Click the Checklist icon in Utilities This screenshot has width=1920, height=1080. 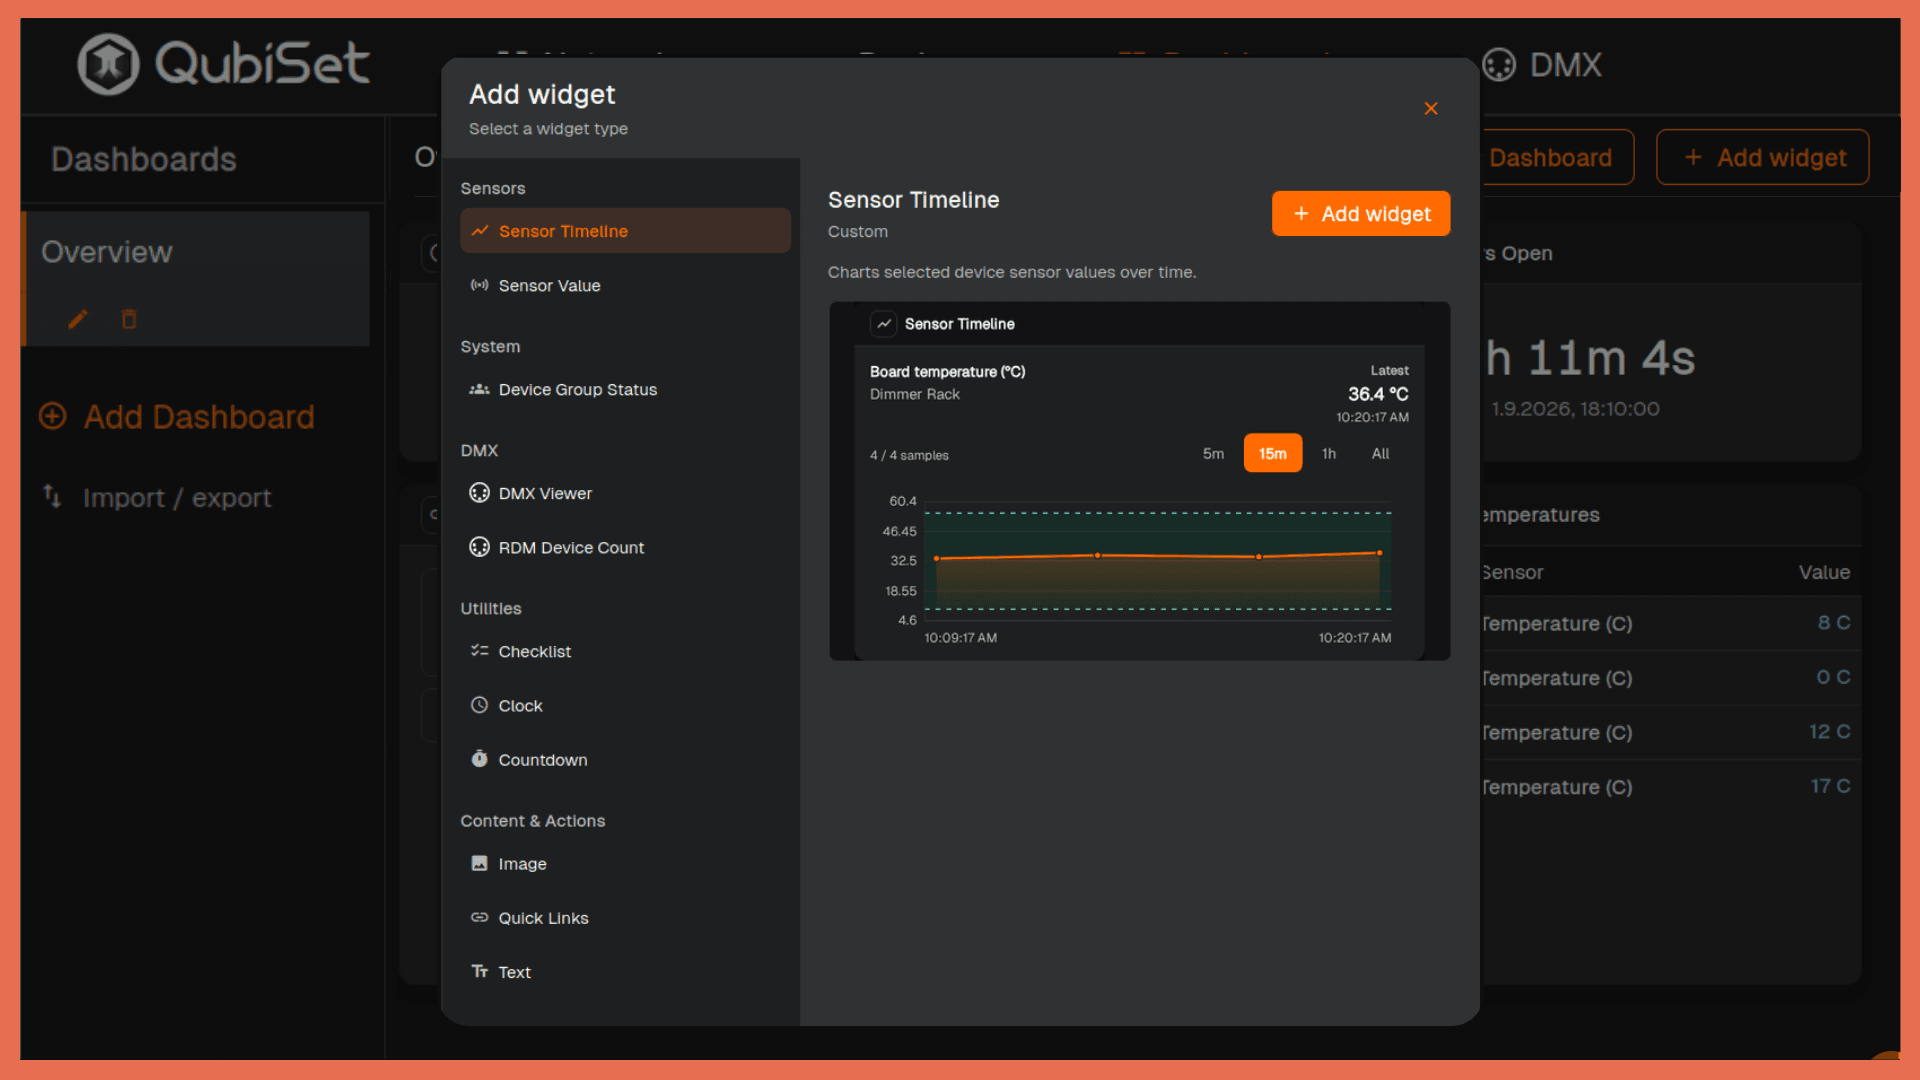click(x=480, y=651)
